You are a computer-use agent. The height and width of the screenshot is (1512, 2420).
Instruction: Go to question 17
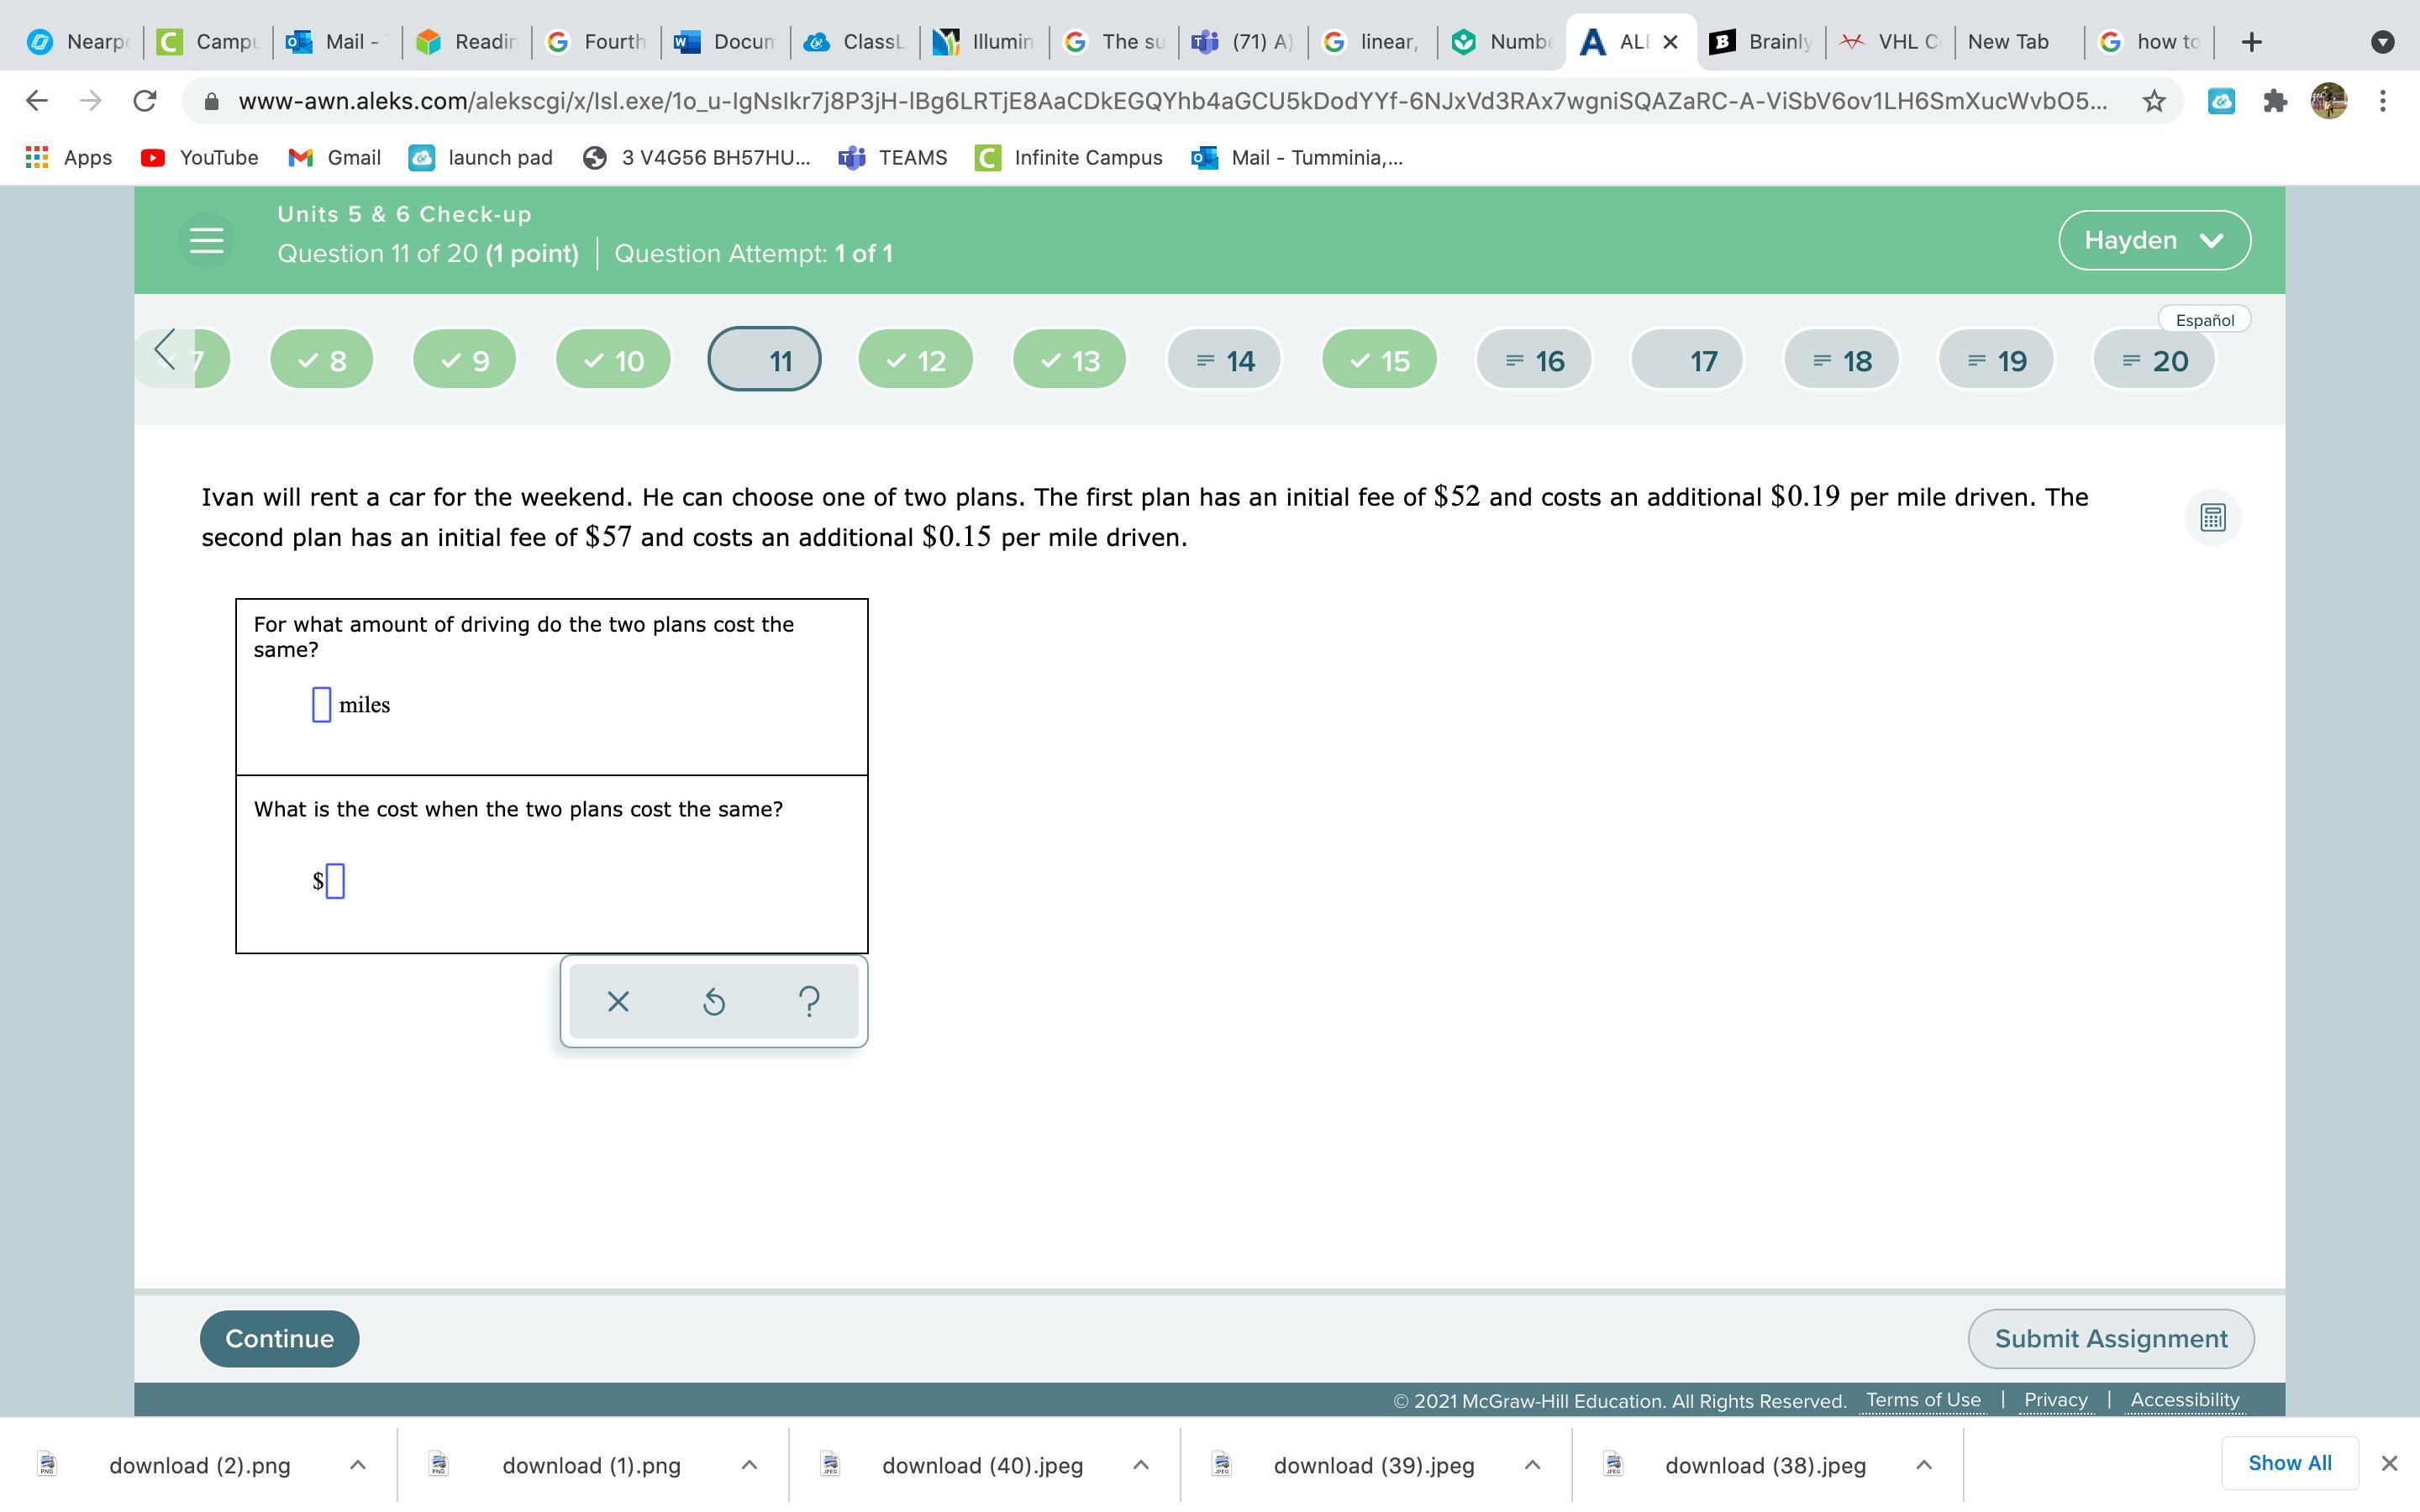pyautogui.click(x=1687, y=360)
